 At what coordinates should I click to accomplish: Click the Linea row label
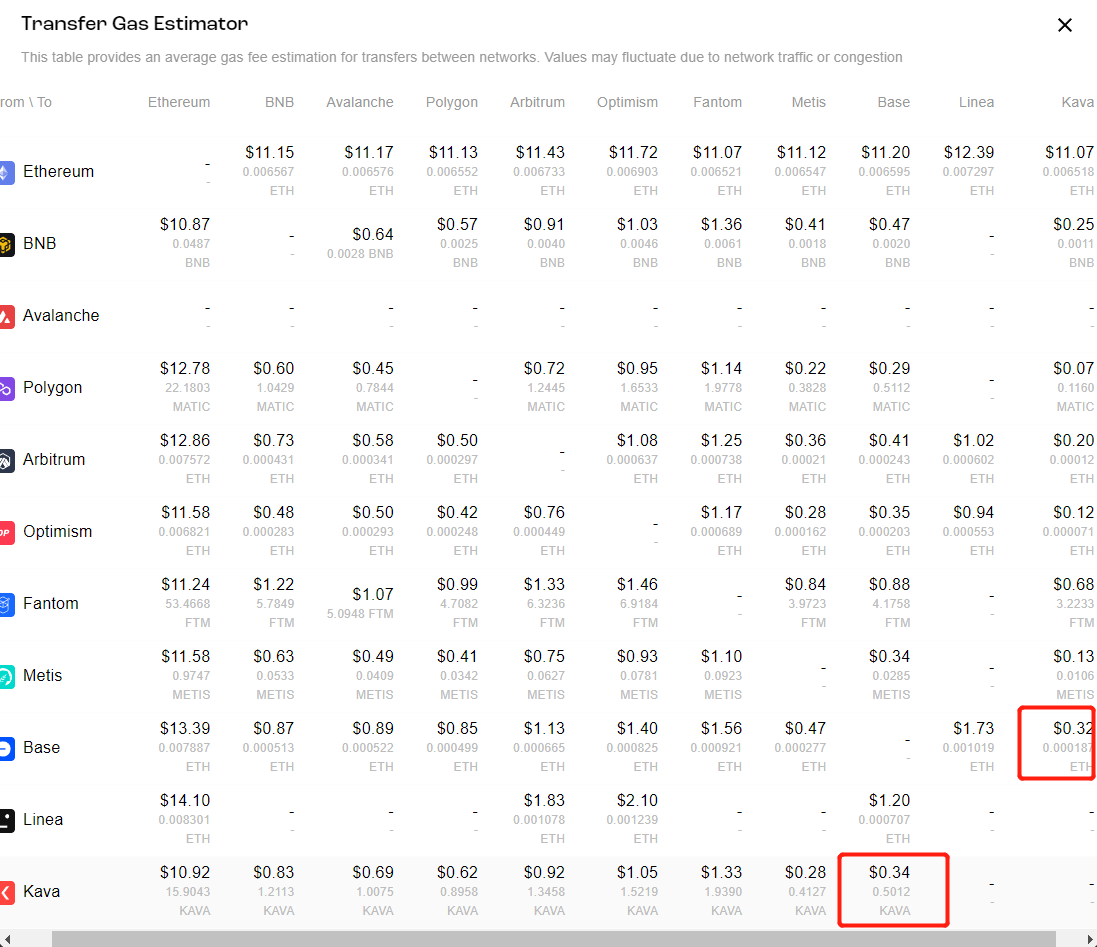click(x=43, y=820)
